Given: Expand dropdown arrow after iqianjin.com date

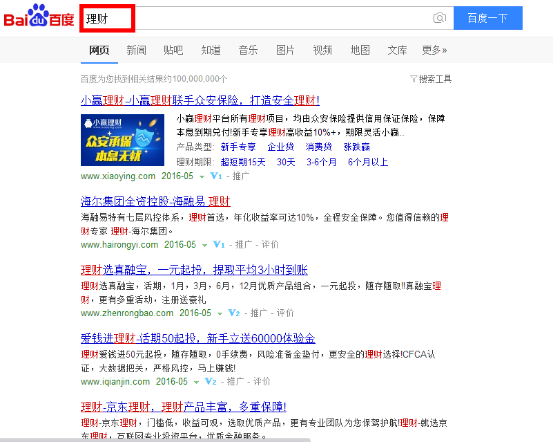Looking at the screenshot, I should [x=196, y=382].
